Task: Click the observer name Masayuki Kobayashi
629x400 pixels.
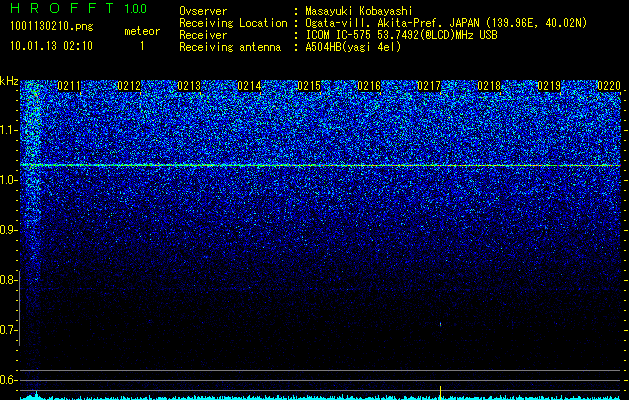Action: [x=359, y=11]
